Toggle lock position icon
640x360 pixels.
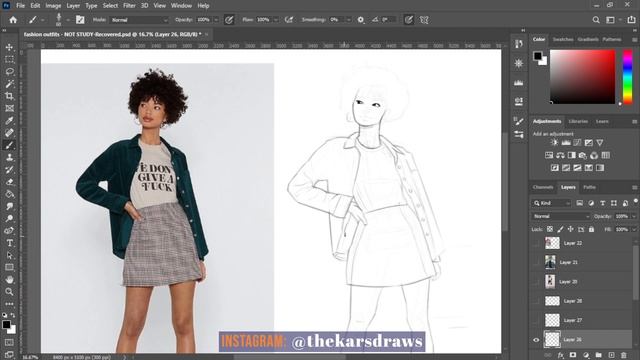tap(571, 229)
